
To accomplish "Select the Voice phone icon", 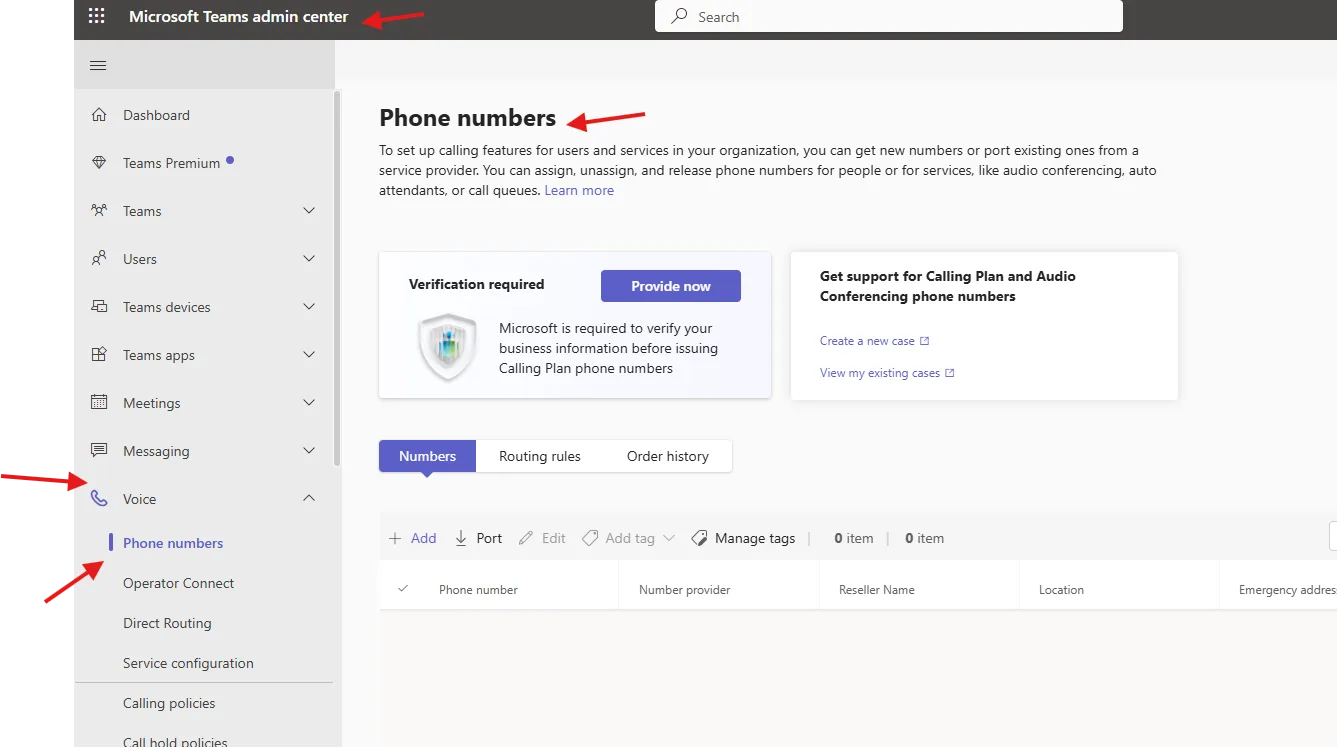I will click(98, 498).
